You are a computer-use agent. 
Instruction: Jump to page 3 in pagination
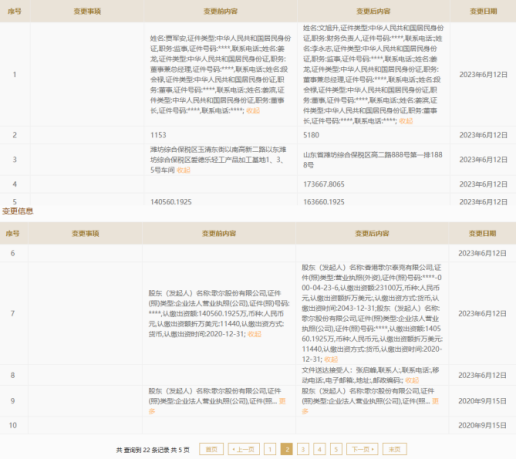[x=303, y=449]
